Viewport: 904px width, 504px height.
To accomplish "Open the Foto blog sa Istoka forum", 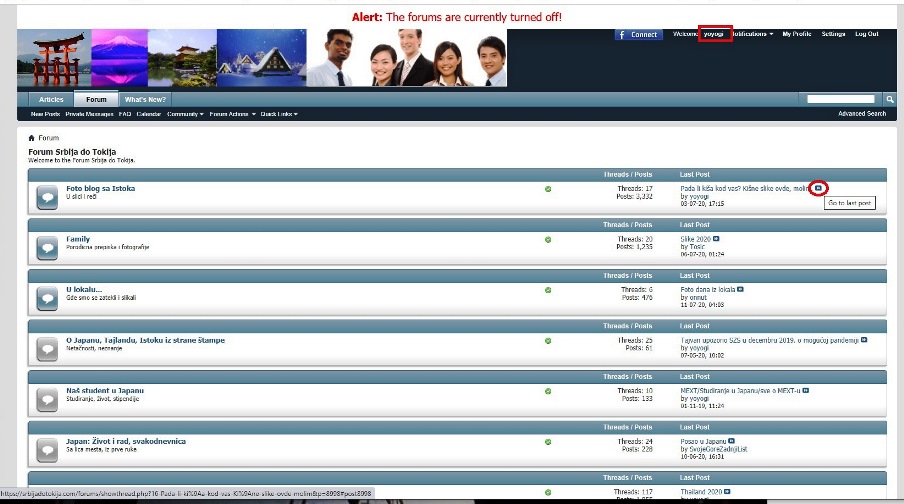I will (x=100, y=189).
